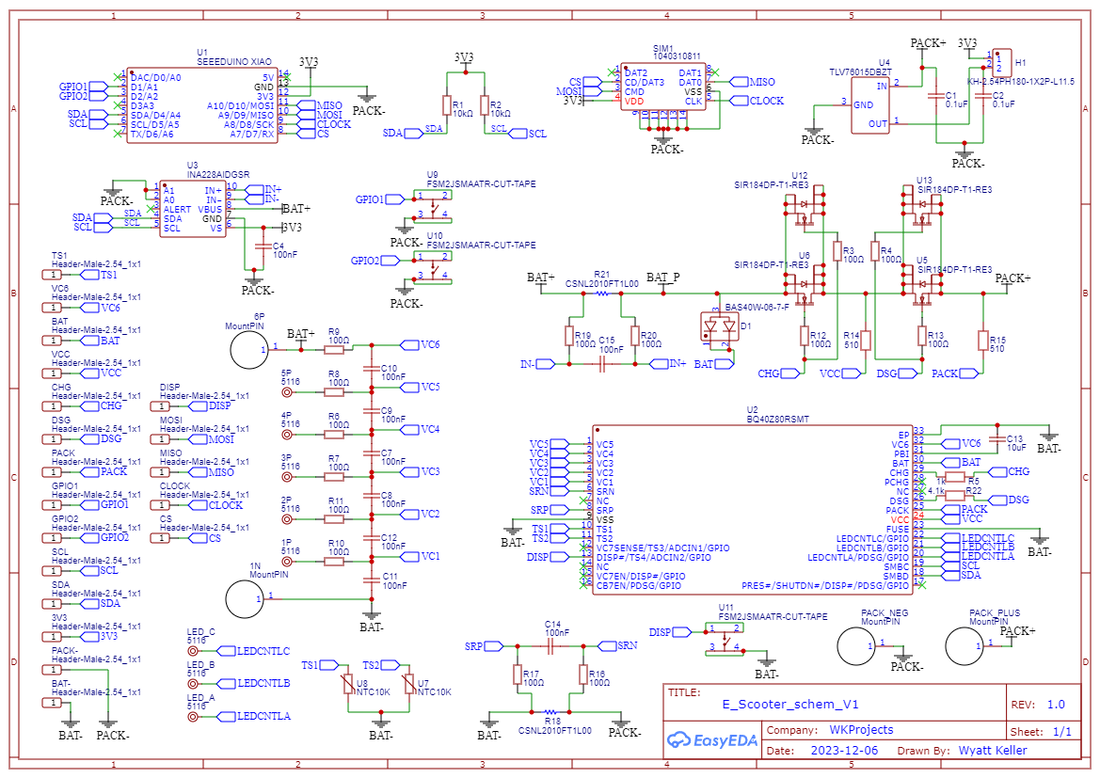Select thermistor U7 NTC10K
The height and width of the screenshot is (778, 1100).
[410, 685]
